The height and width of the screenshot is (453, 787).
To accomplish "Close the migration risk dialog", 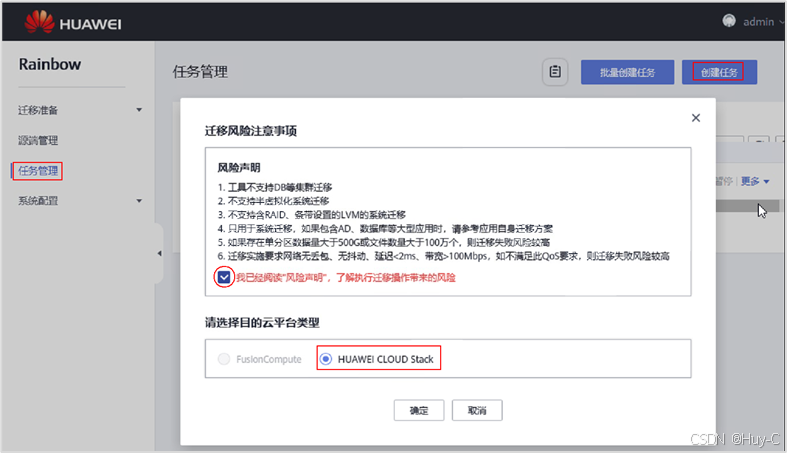I will click(x=696, y=118).
